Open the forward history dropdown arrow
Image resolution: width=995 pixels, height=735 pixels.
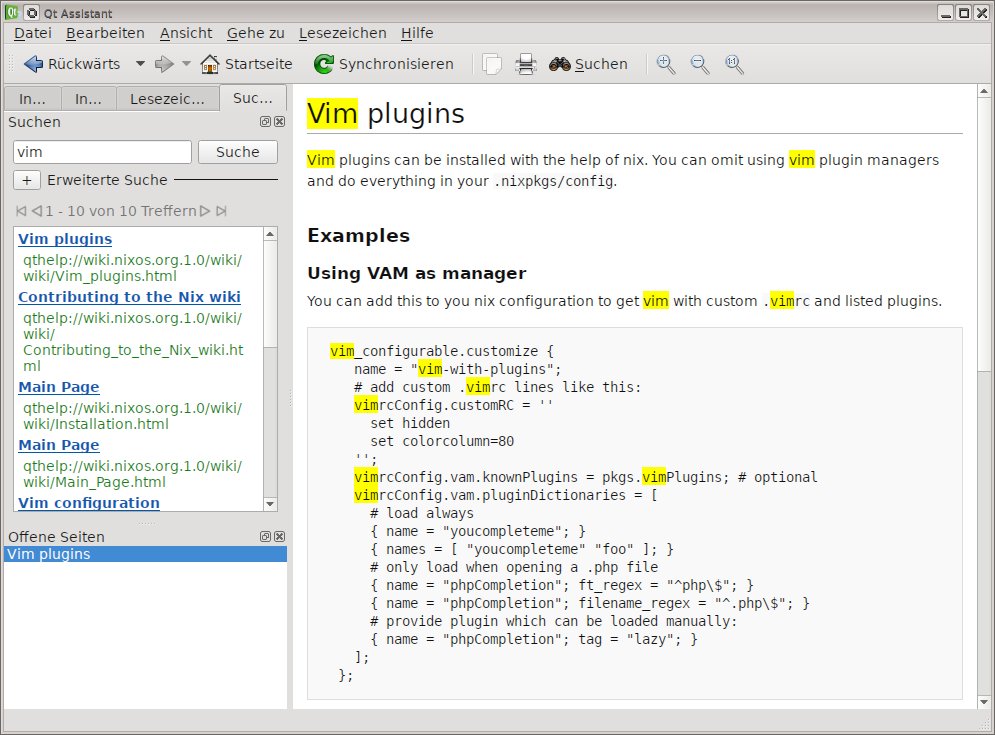coord(186,64)
